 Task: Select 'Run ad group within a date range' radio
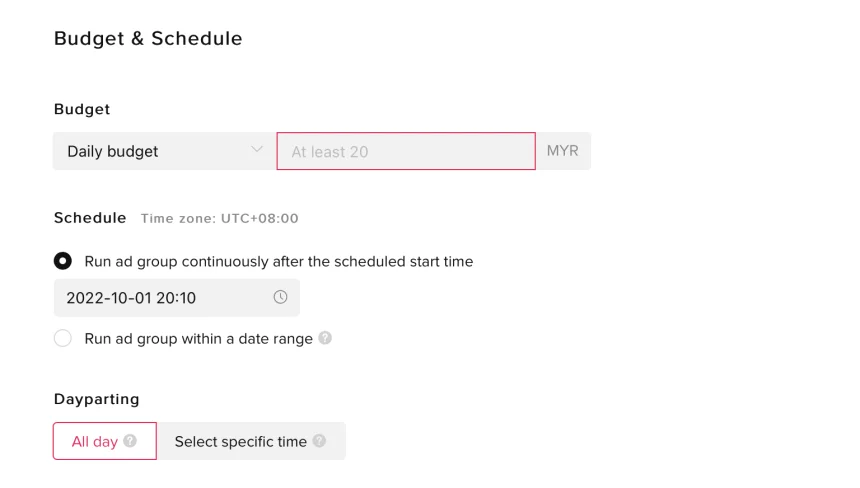63,338
